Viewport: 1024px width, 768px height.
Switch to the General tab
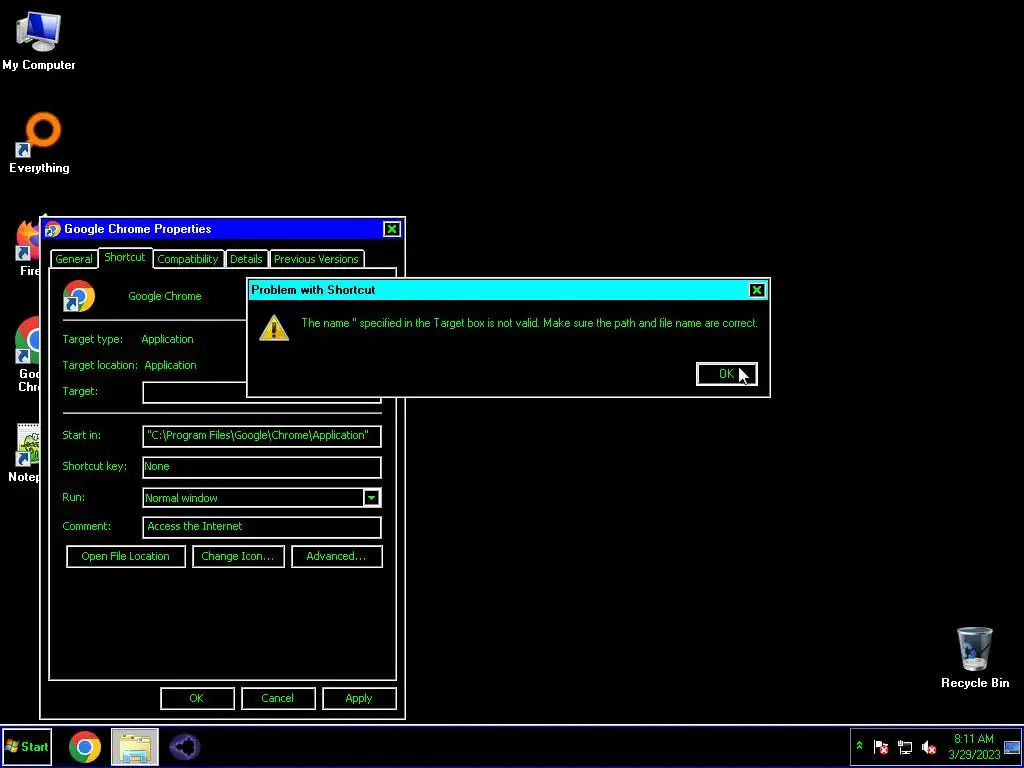pyautogui.click(x=74, y=259)
